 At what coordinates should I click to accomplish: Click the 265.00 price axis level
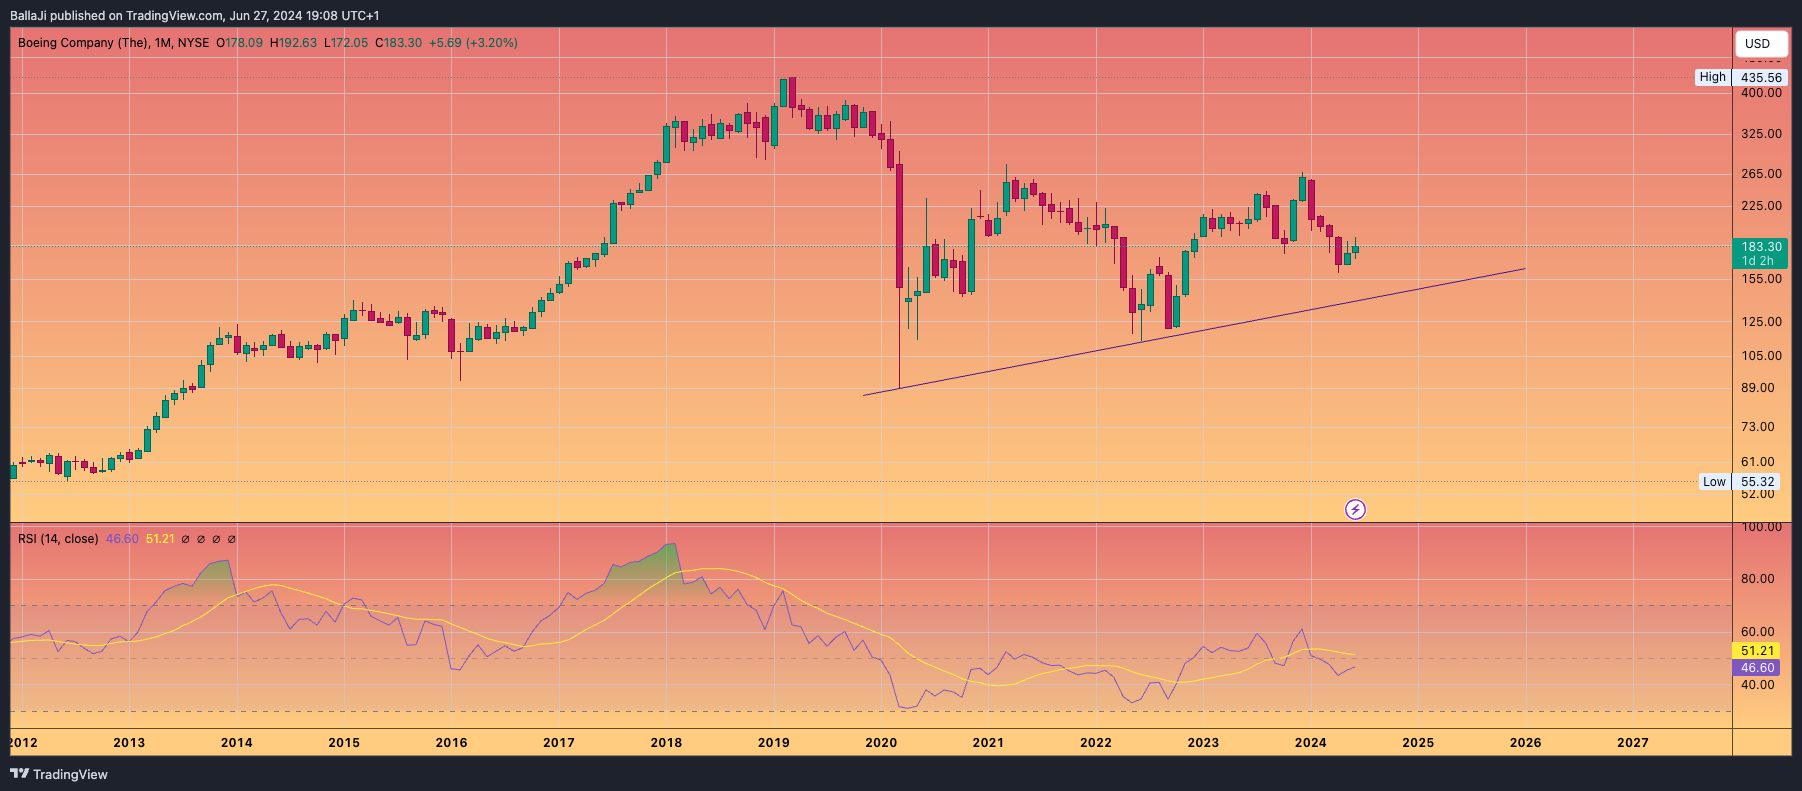1761,174
